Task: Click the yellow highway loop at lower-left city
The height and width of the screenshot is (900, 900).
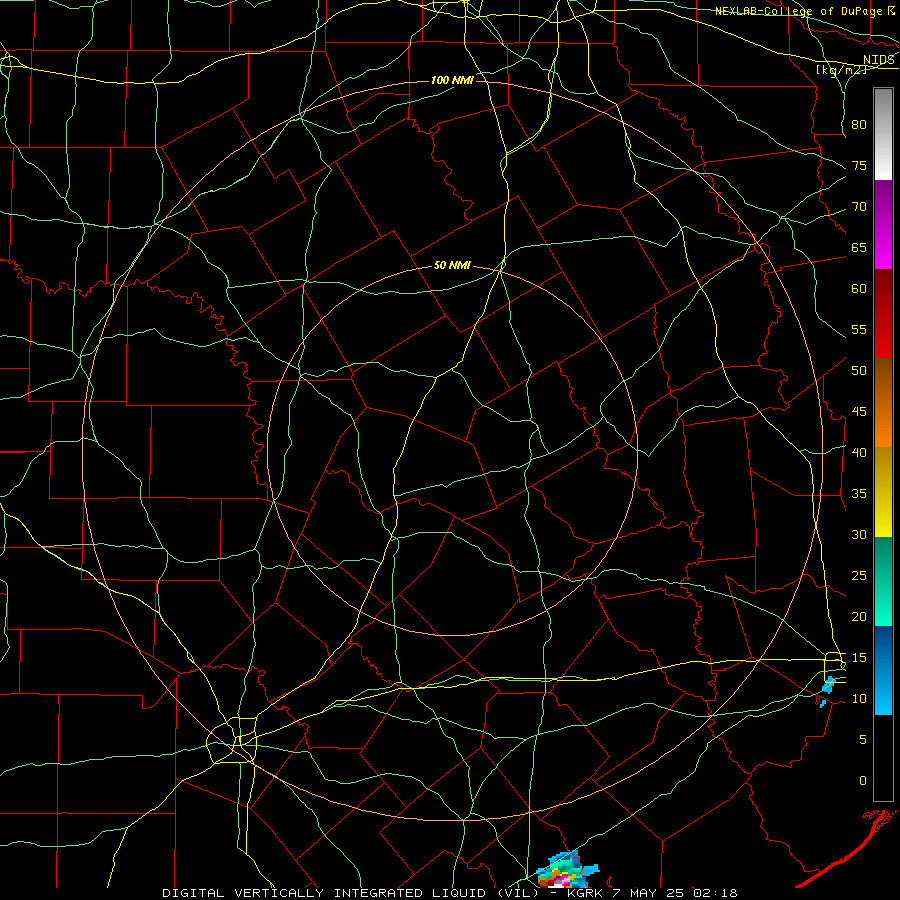Action: (232, 740)
